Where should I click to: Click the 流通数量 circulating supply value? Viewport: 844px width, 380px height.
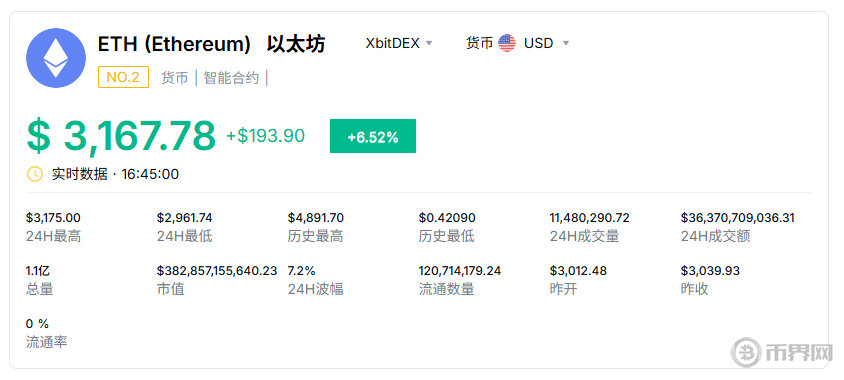pyautogui.click(x=460, y=271)
